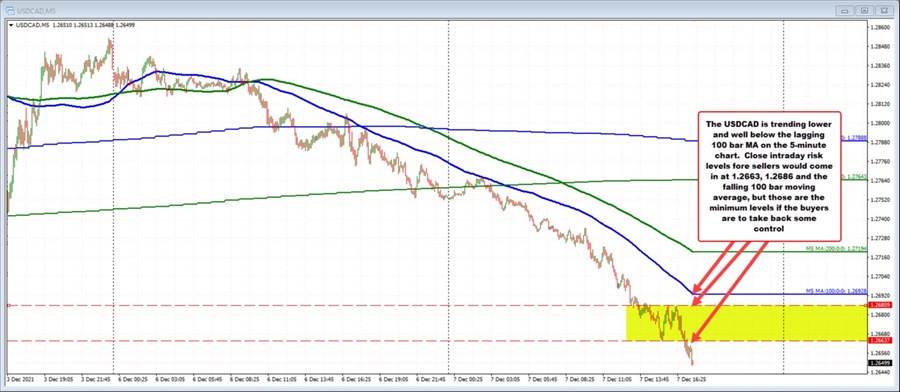The image size is (900, 392).
Task: Select the yellow highlighted price zone rectangle
Action: tap(746, 323)
